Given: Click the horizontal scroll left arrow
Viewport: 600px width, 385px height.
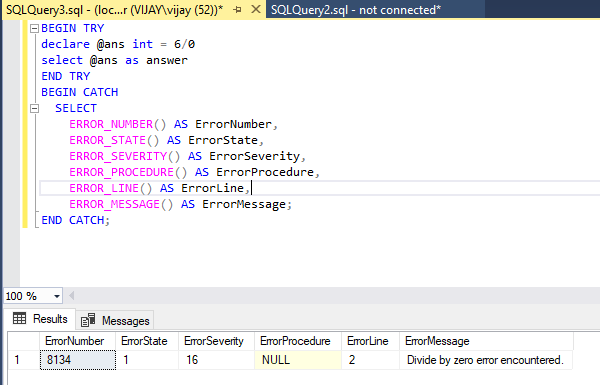Looking at the screenshot, I should (x=71, y=296).
